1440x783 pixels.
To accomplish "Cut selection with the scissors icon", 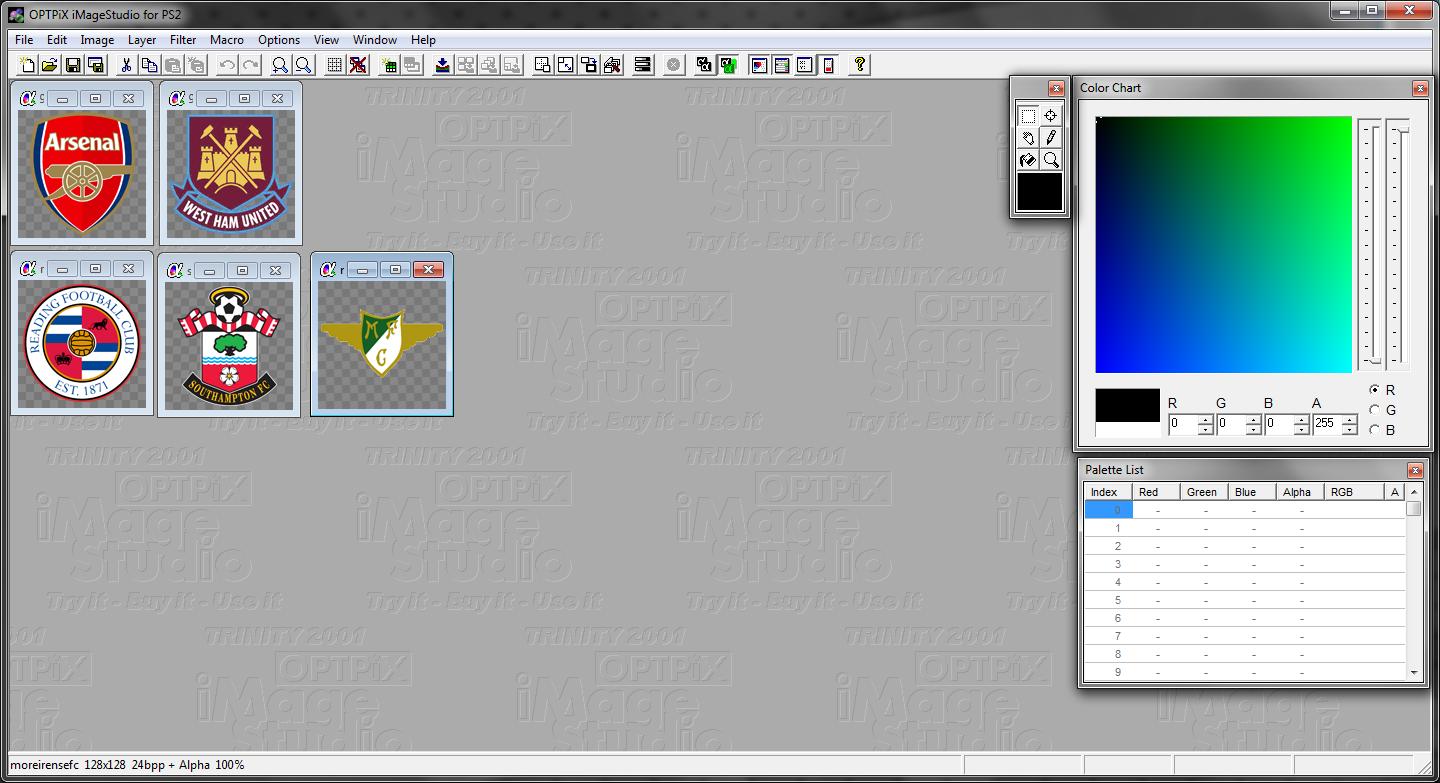I will 126,65.
